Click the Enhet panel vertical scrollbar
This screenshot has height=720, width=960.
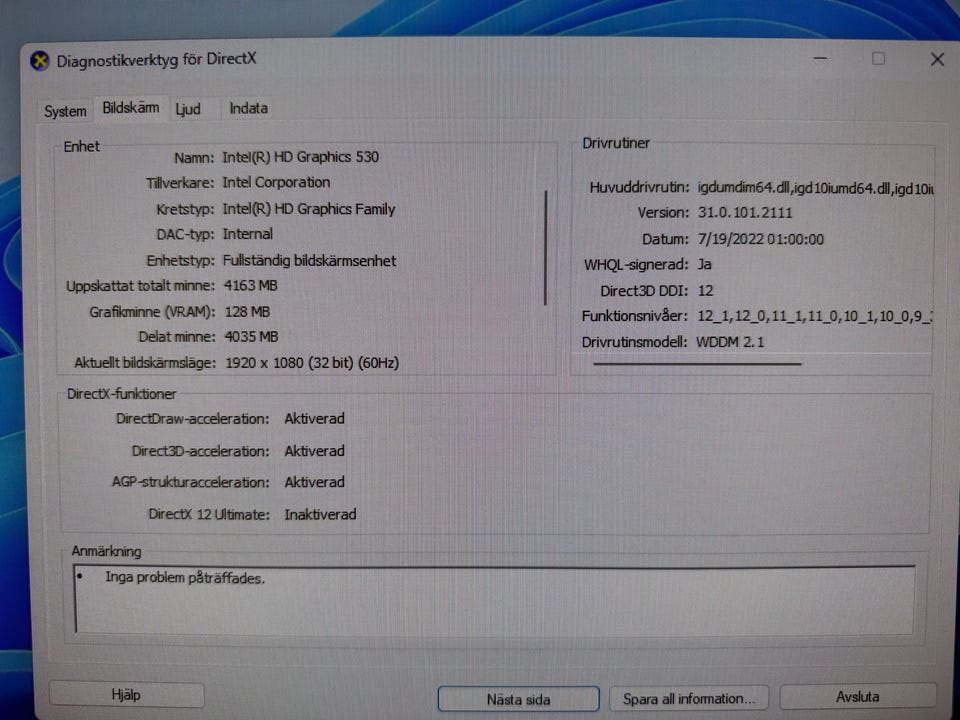(546, 247)
